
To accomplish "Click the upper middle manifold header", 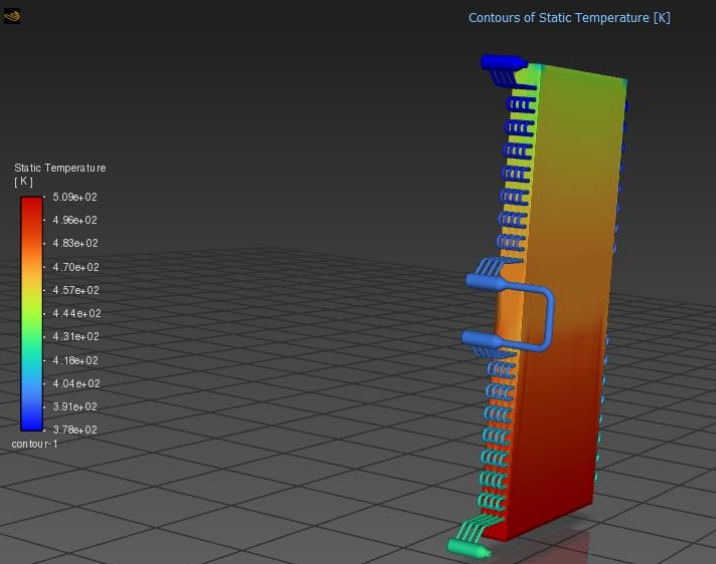I will point(484,281).
